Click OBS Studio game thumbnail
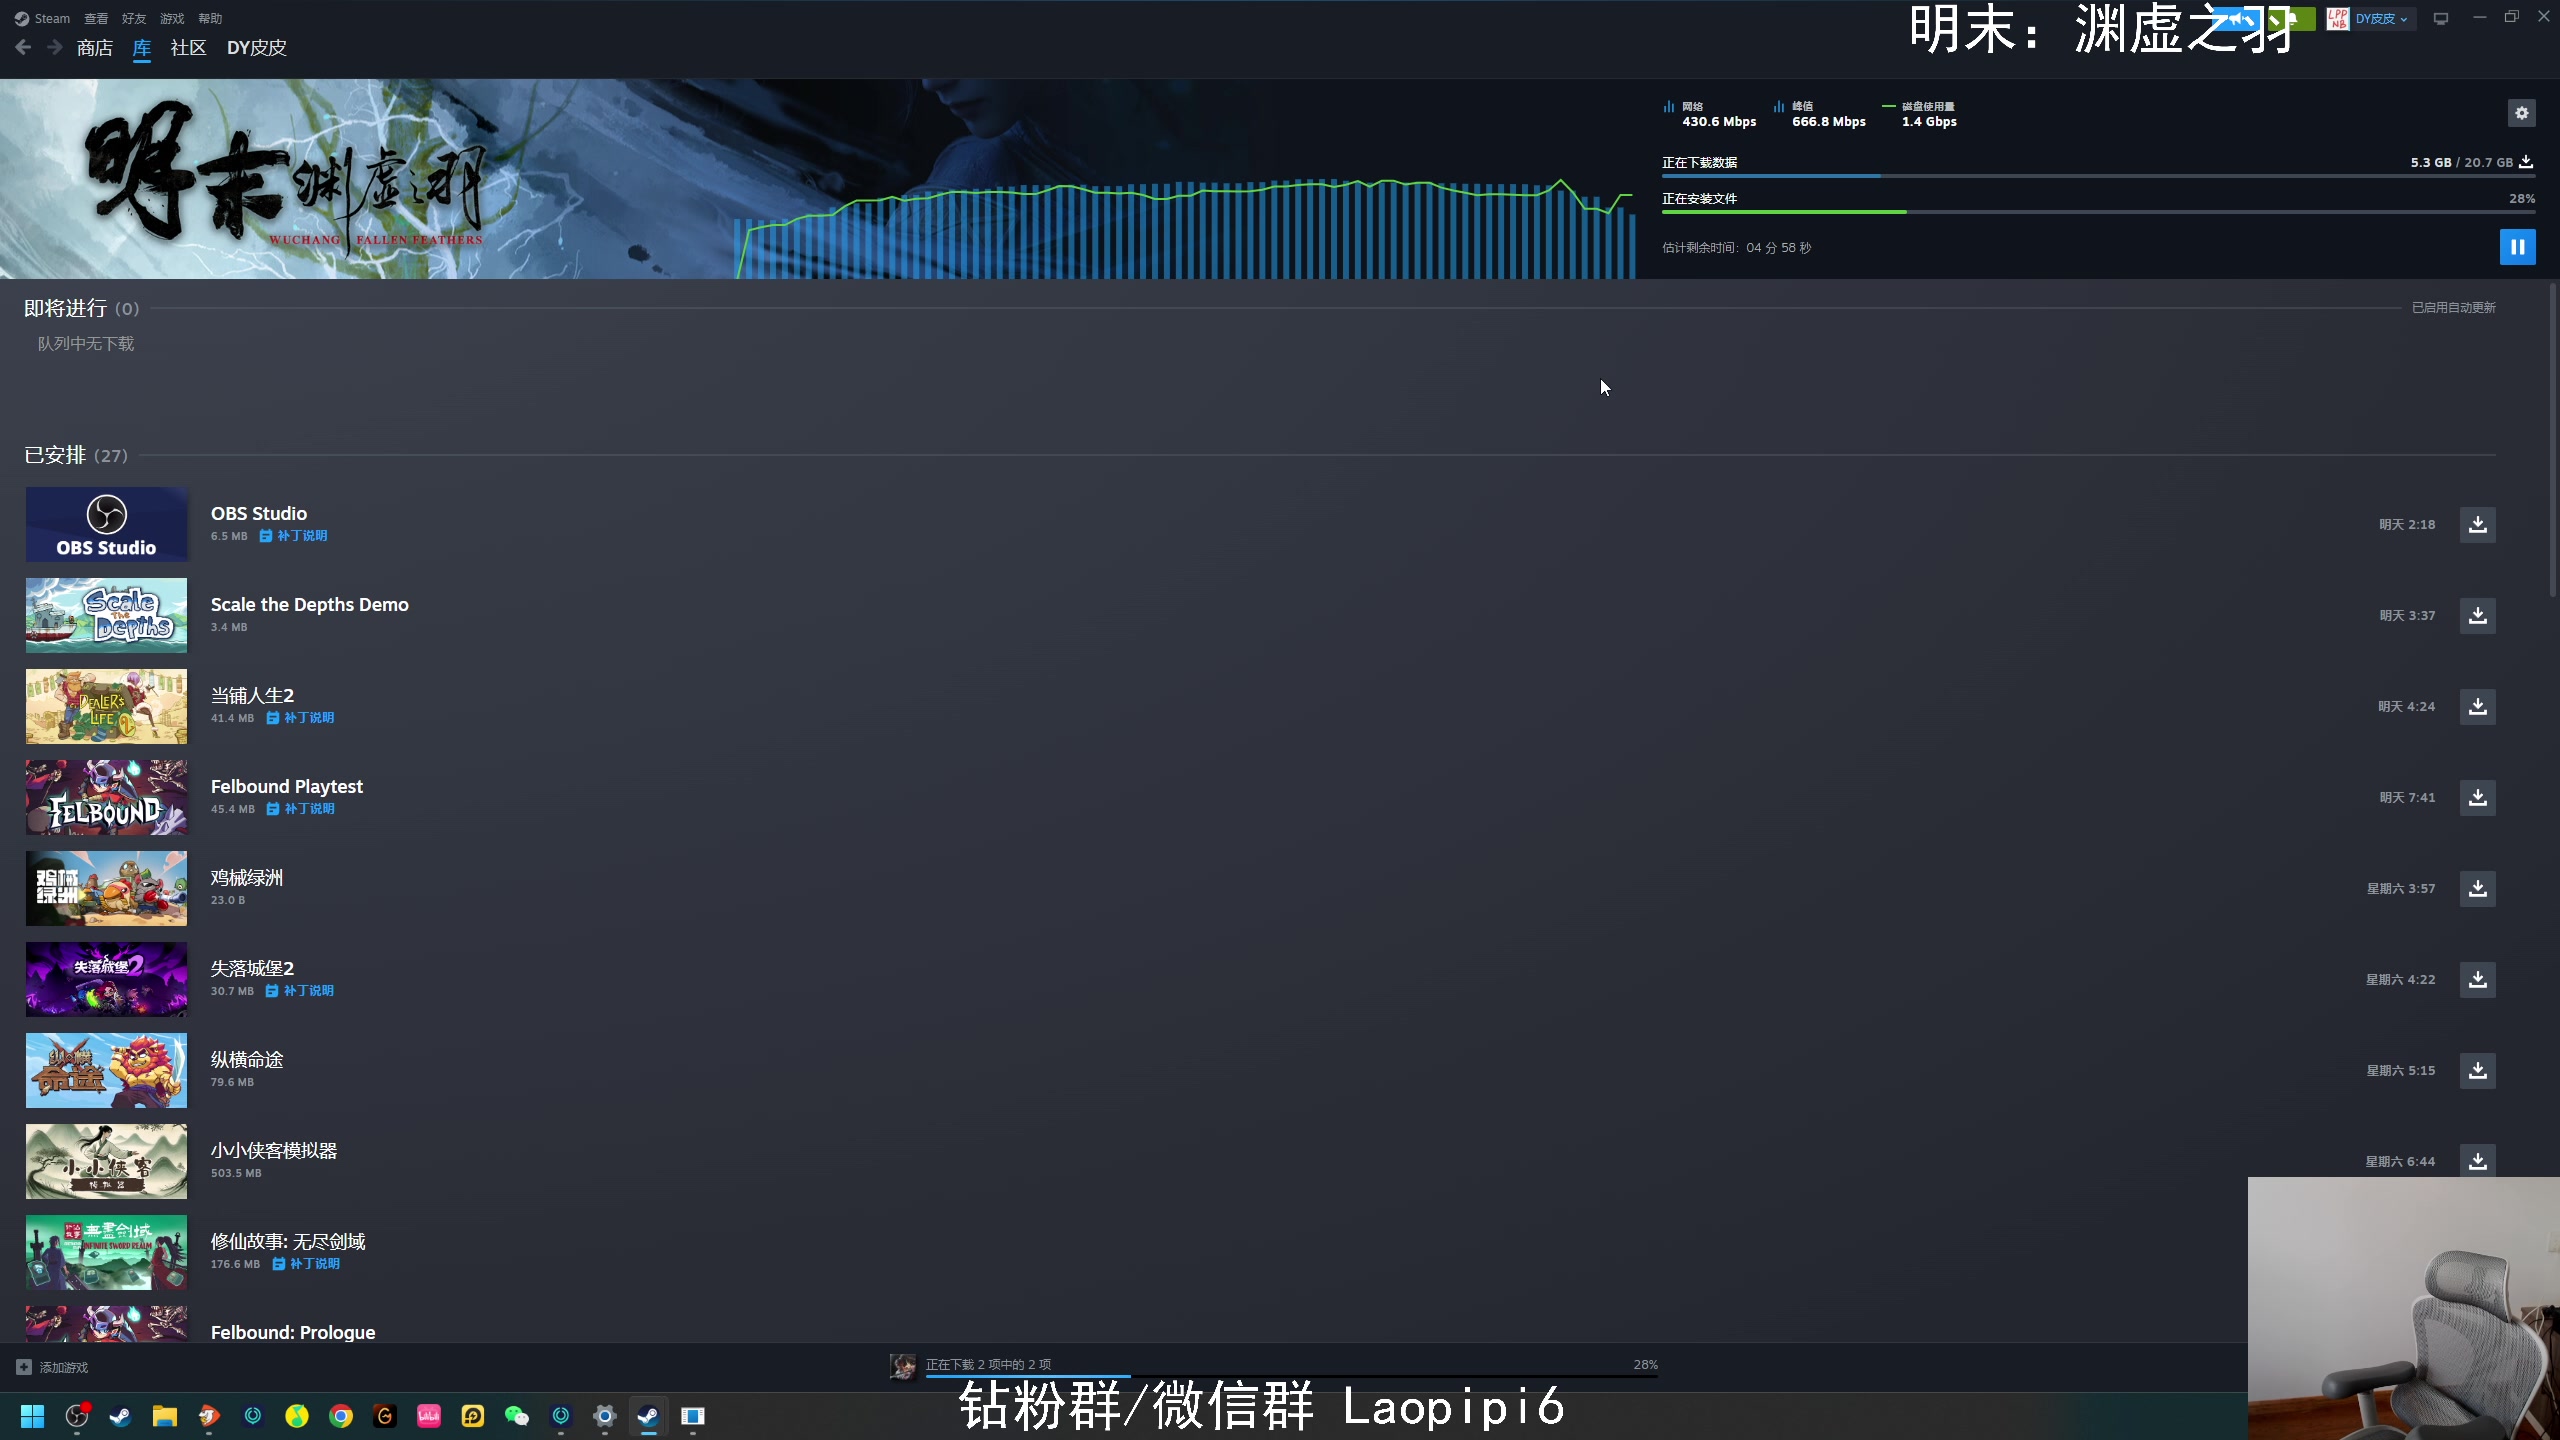This screenshot has width=2560, height=1440. (106, 524)
